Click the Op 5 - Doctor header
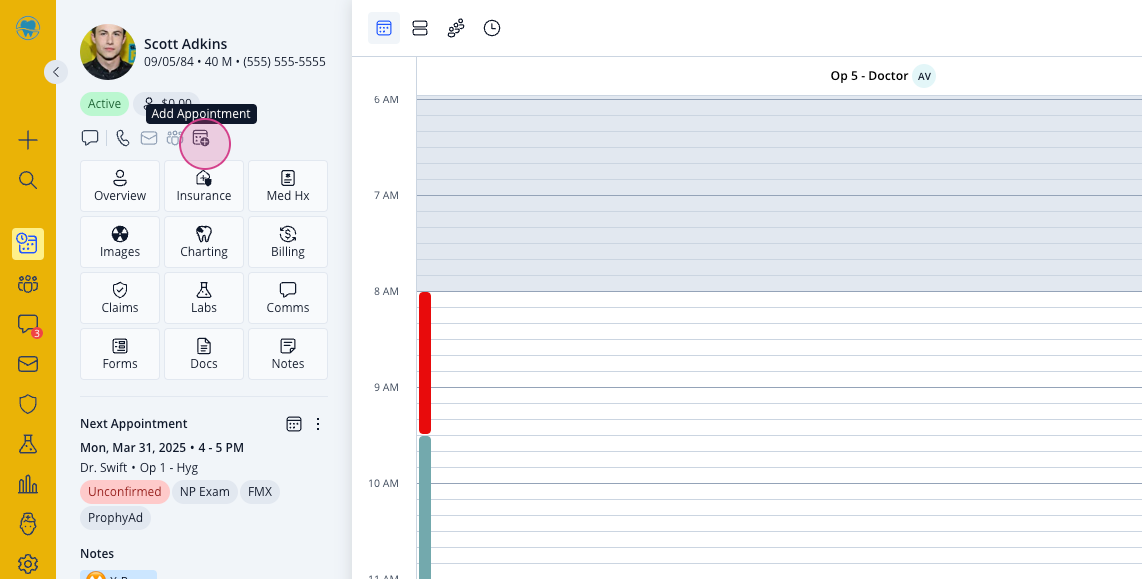 point(869,76)
